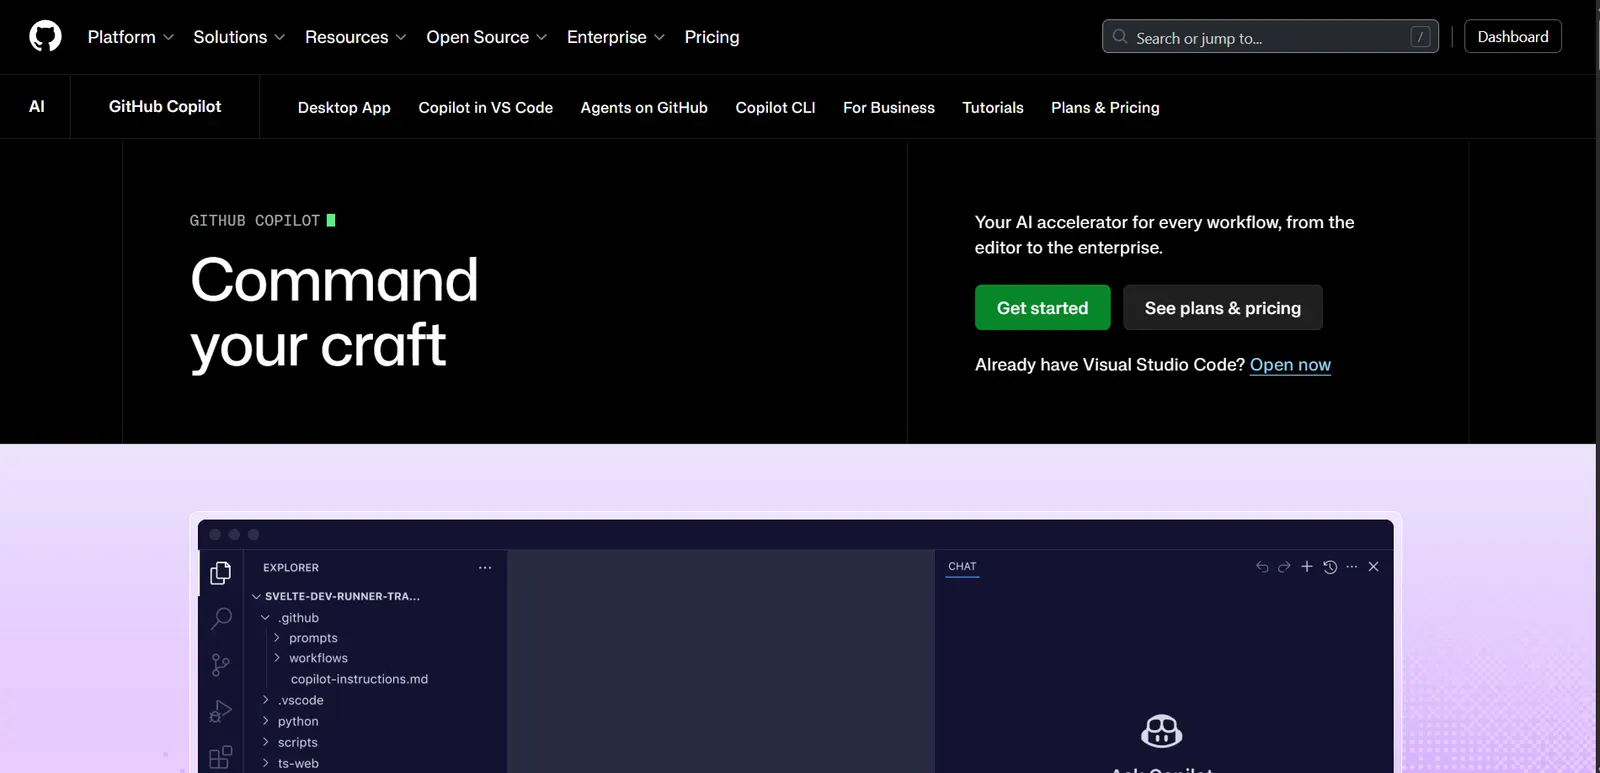Click the GitHub Octocat logo

[x=45, y=37]
